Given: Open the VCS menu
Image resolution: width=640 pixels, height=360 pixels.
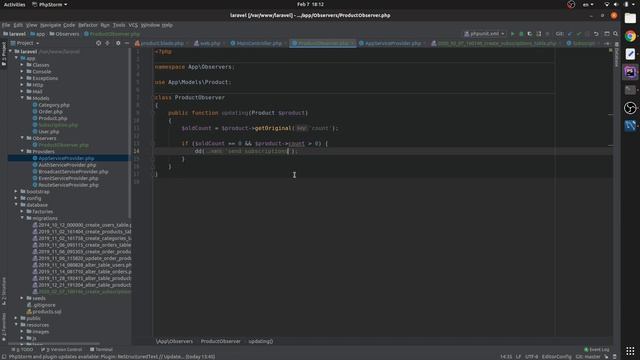Looking at the screenshot, I should (x=133, y=25).
